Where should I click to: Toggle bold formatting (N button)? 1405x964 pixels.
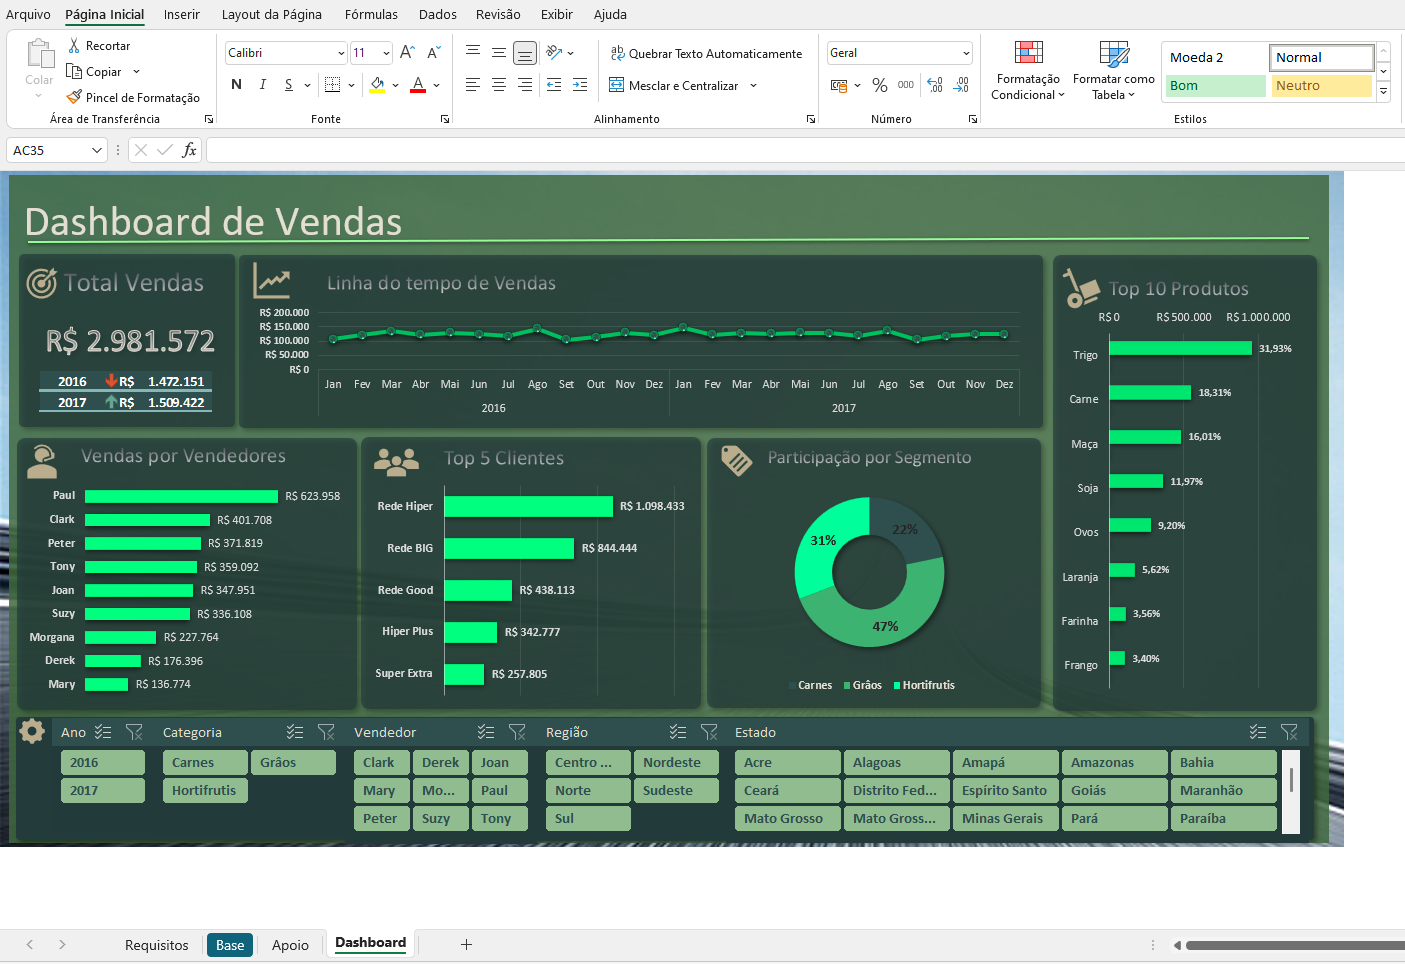[x=236, y=85]
